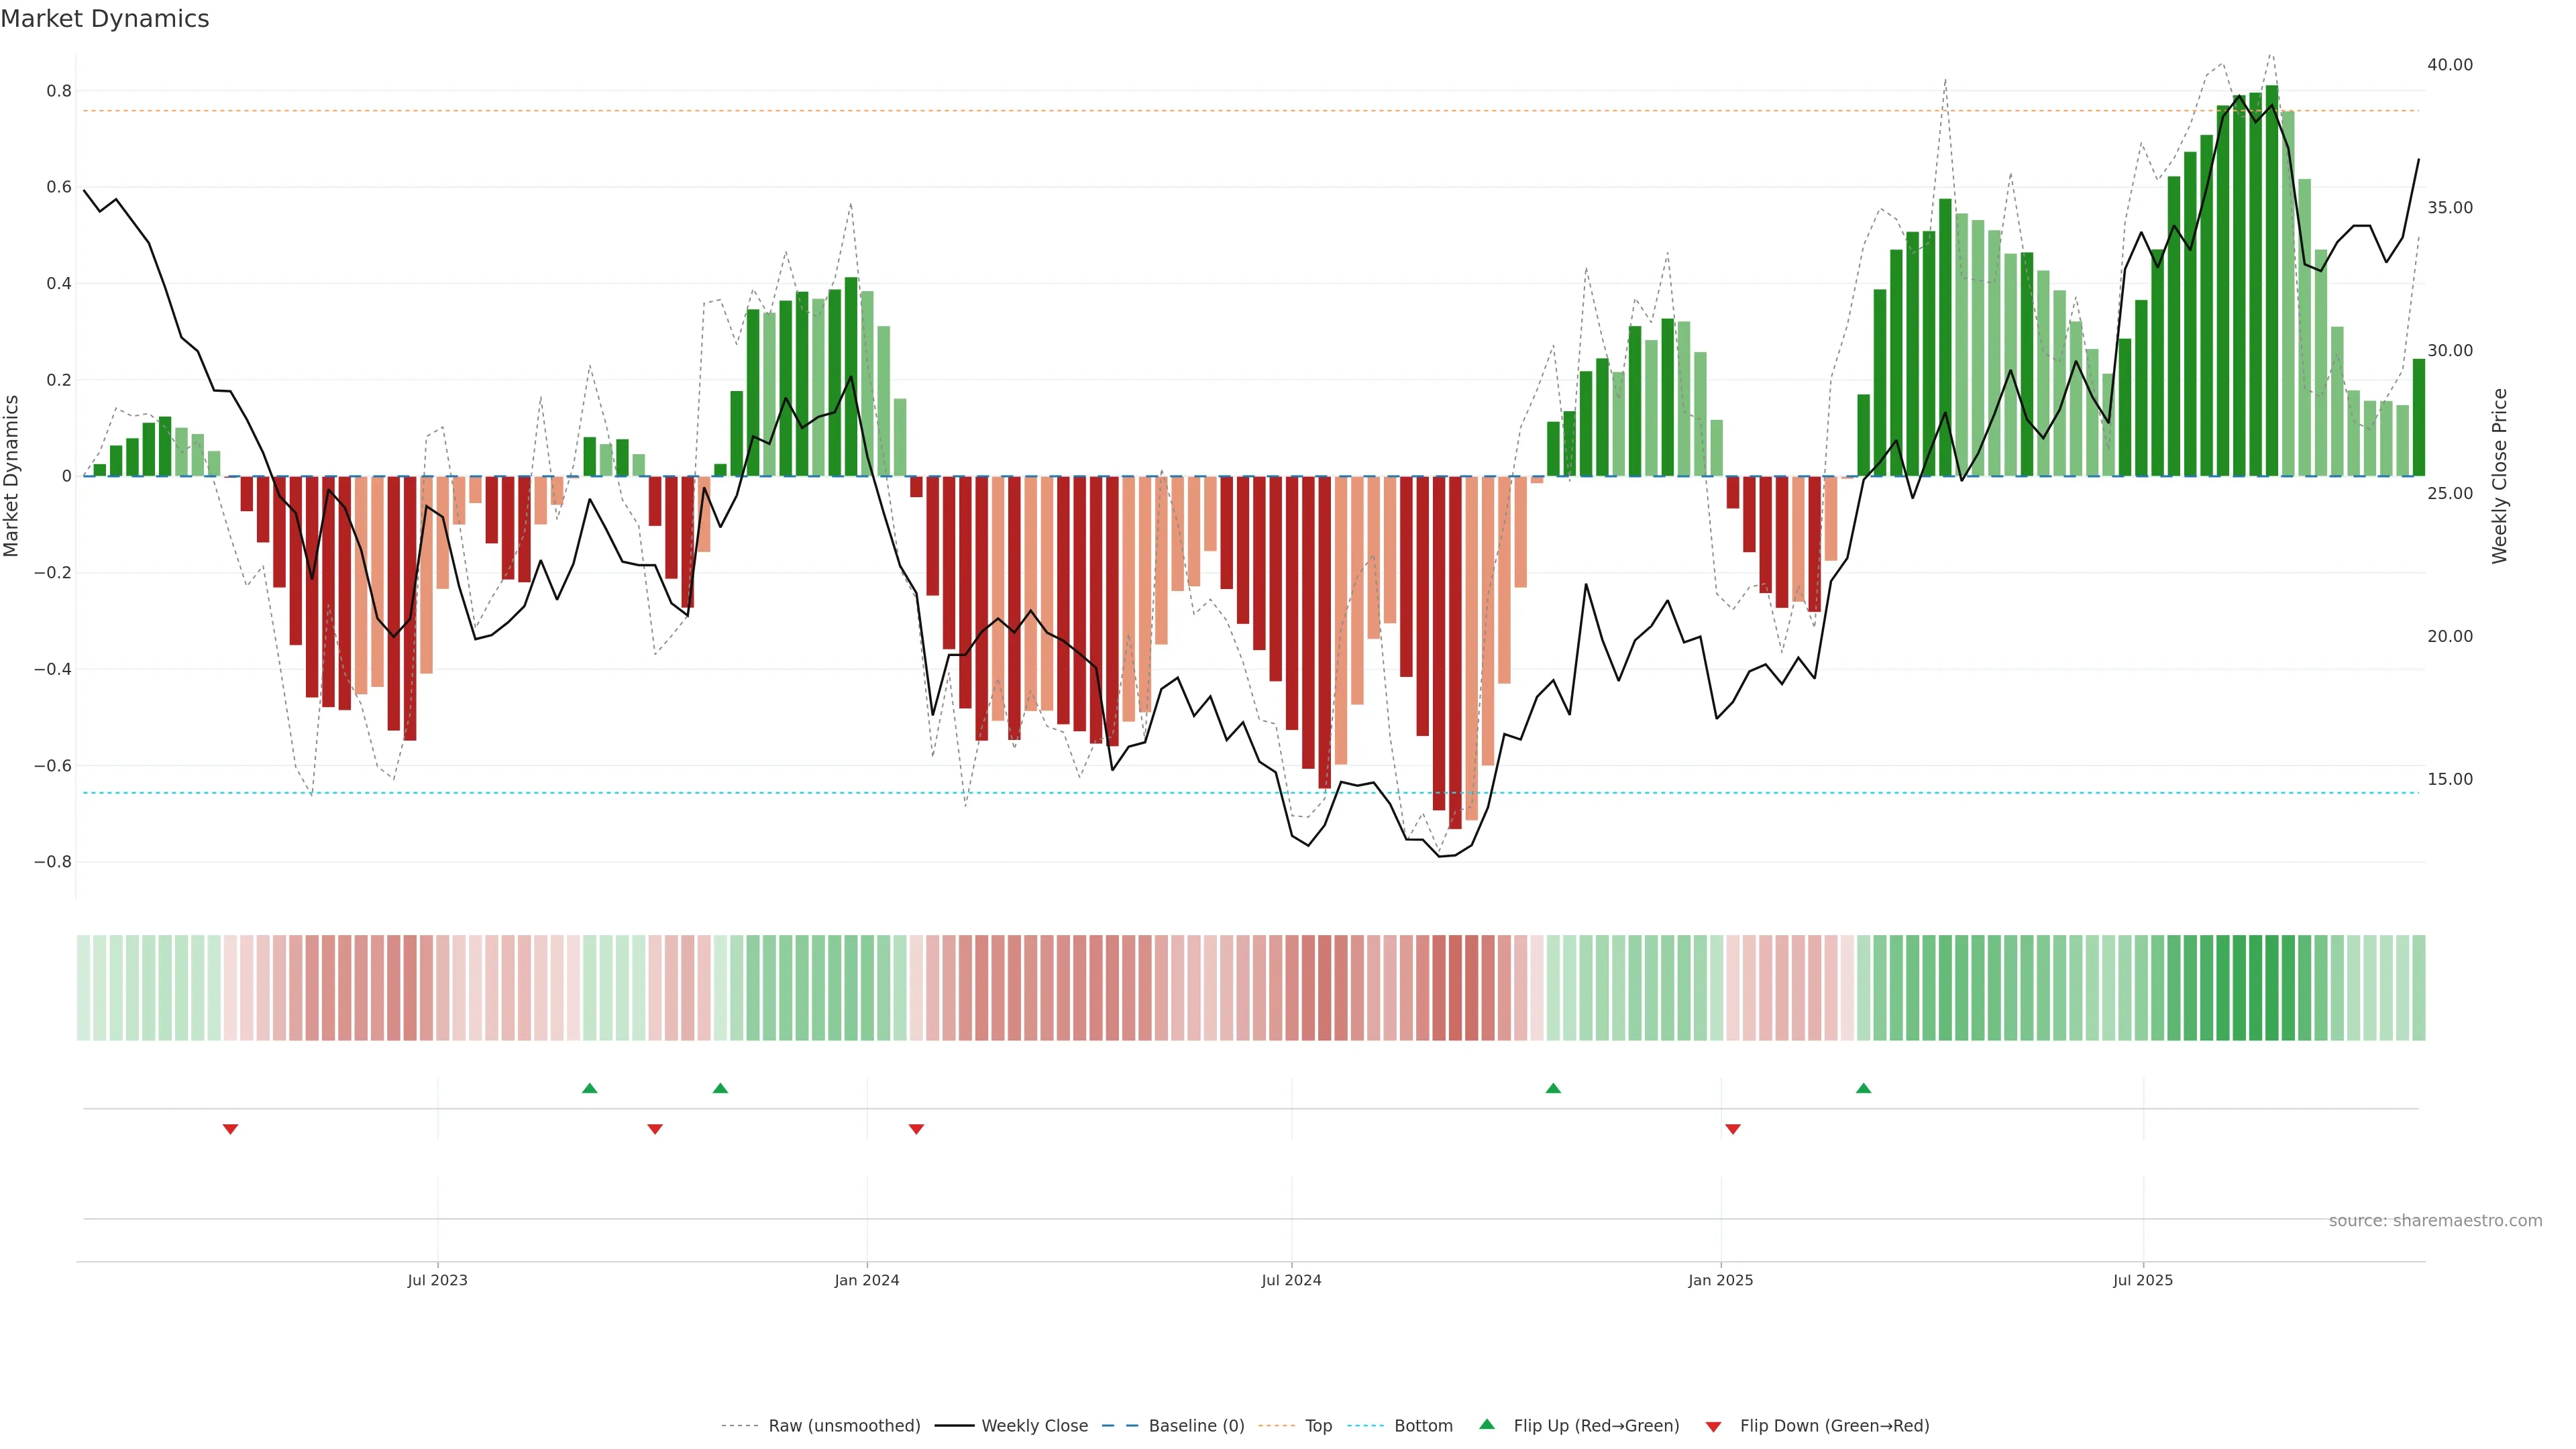Click the Market Dynamics chart title
Viewport: 2576px width, 1449px height.
(105, 19)
